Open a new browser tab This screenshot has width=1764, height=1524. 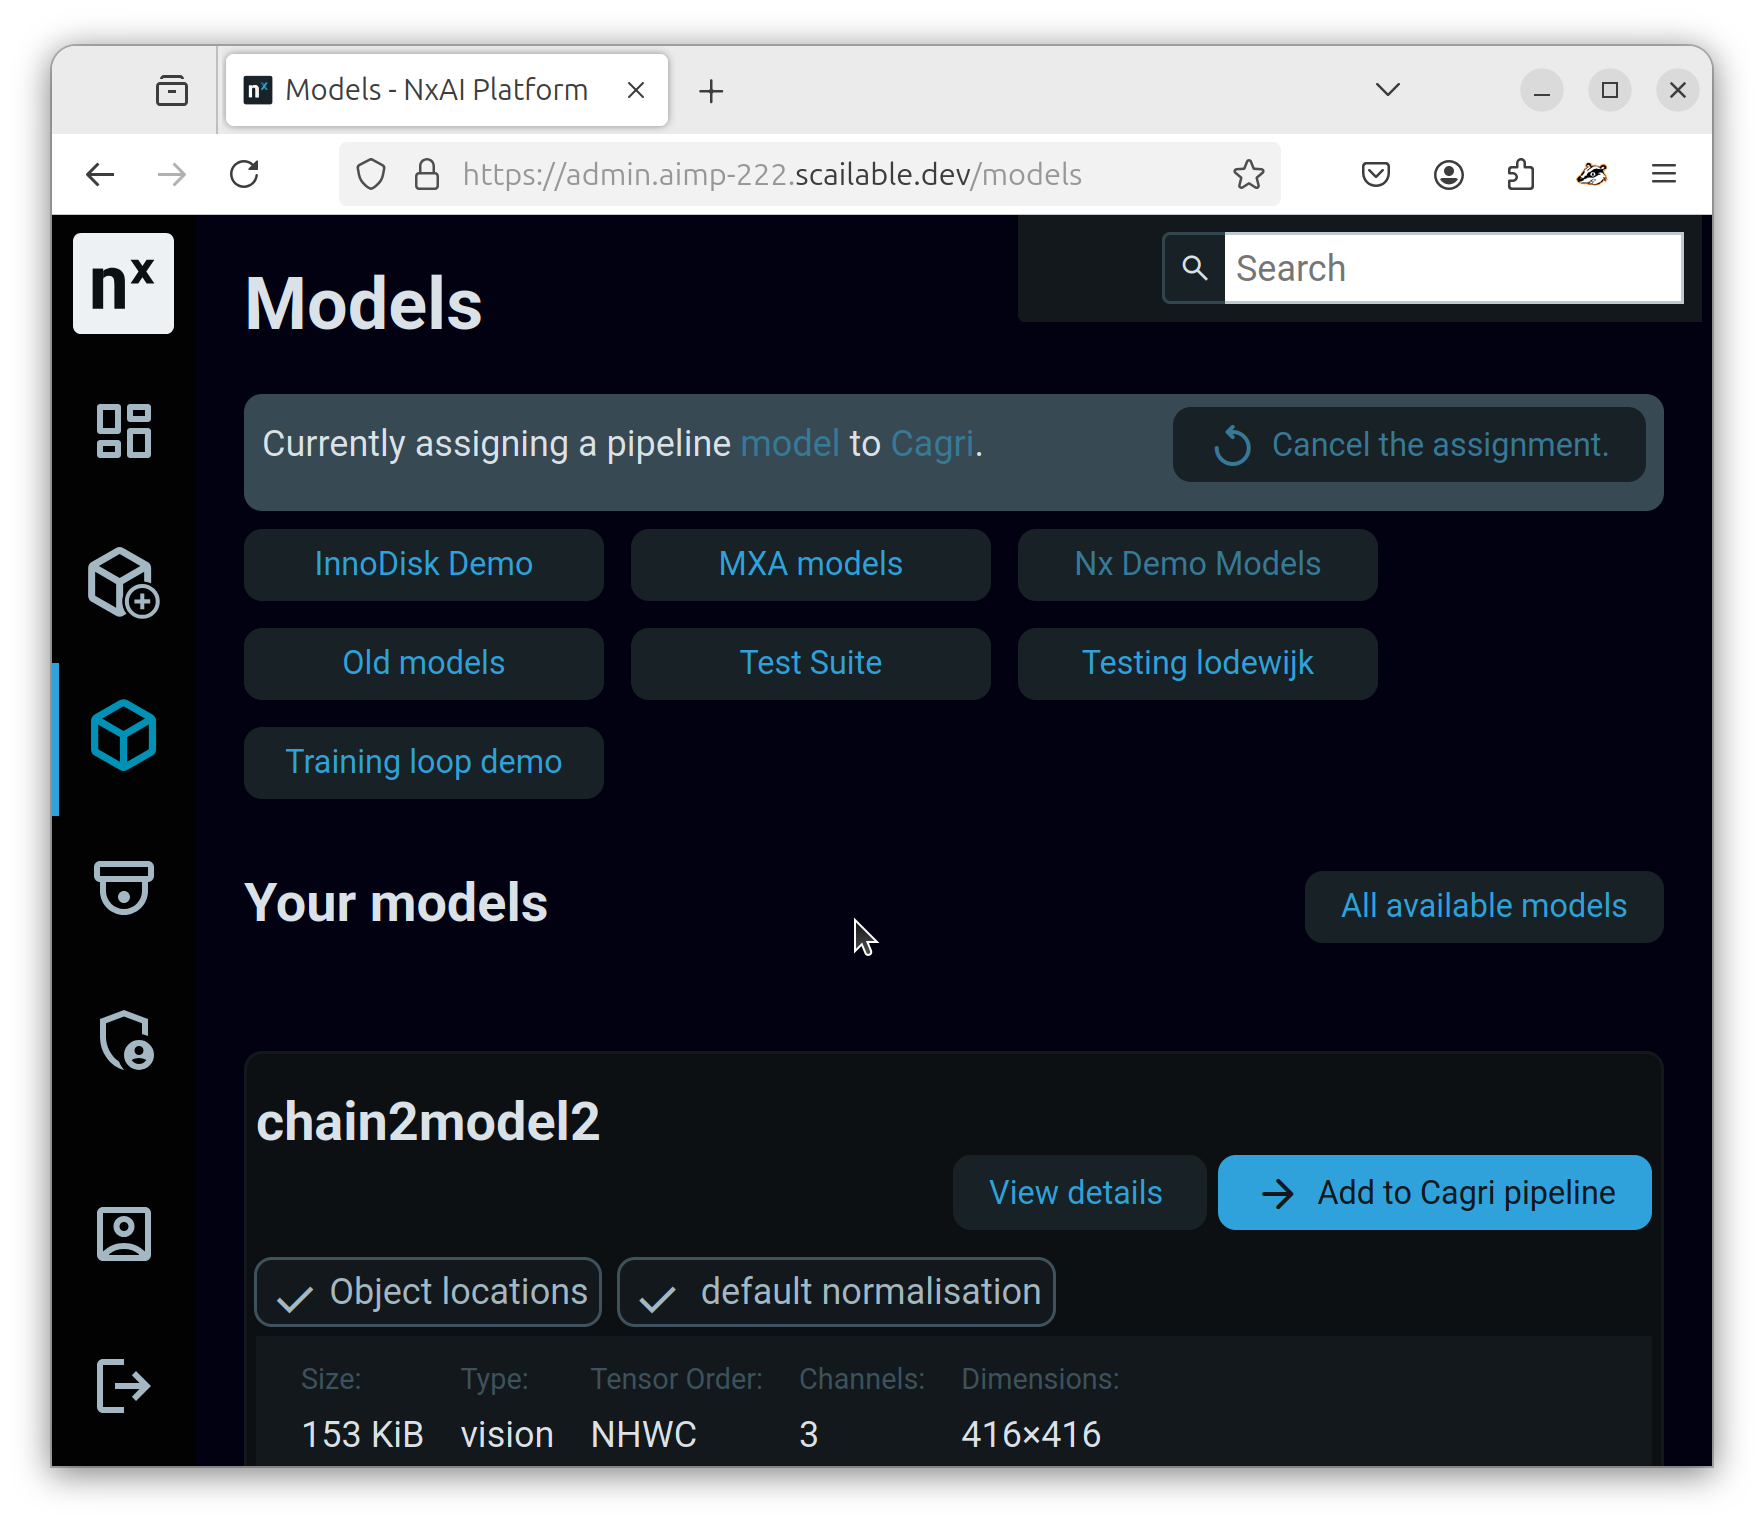(x=711, y=91)
